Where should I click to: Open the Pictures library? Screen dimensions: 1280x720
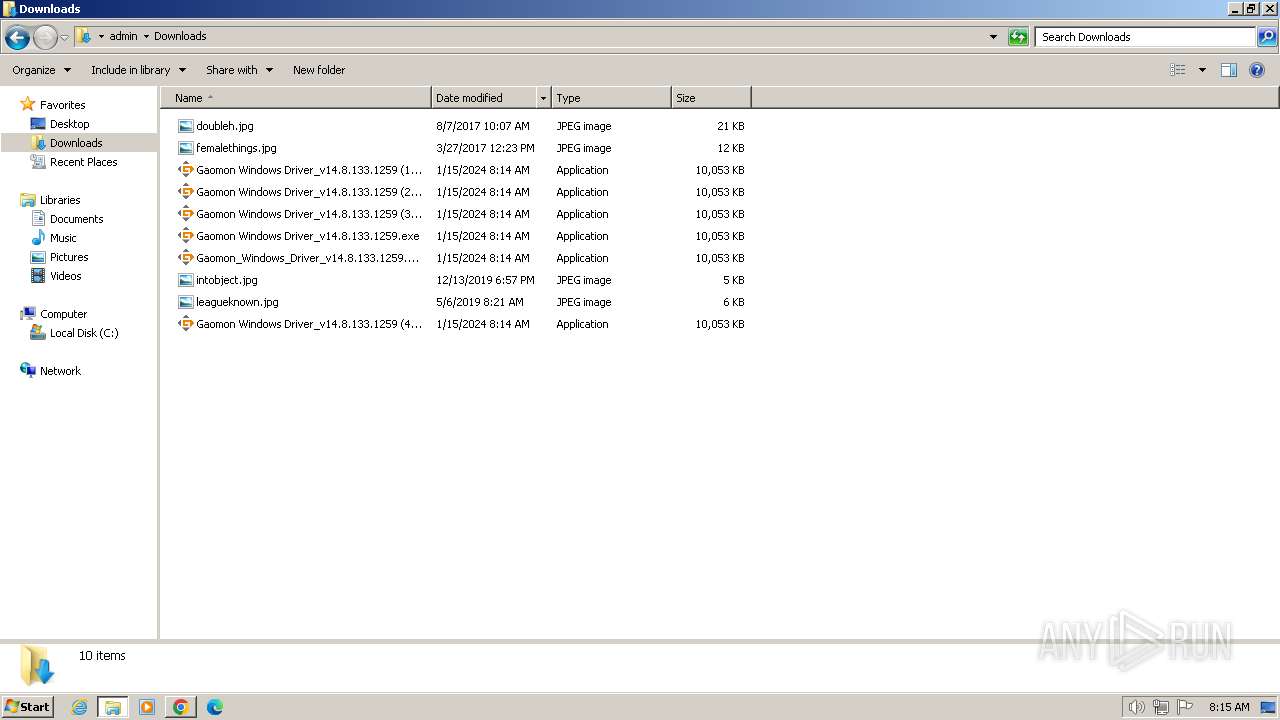coord(69,257)
